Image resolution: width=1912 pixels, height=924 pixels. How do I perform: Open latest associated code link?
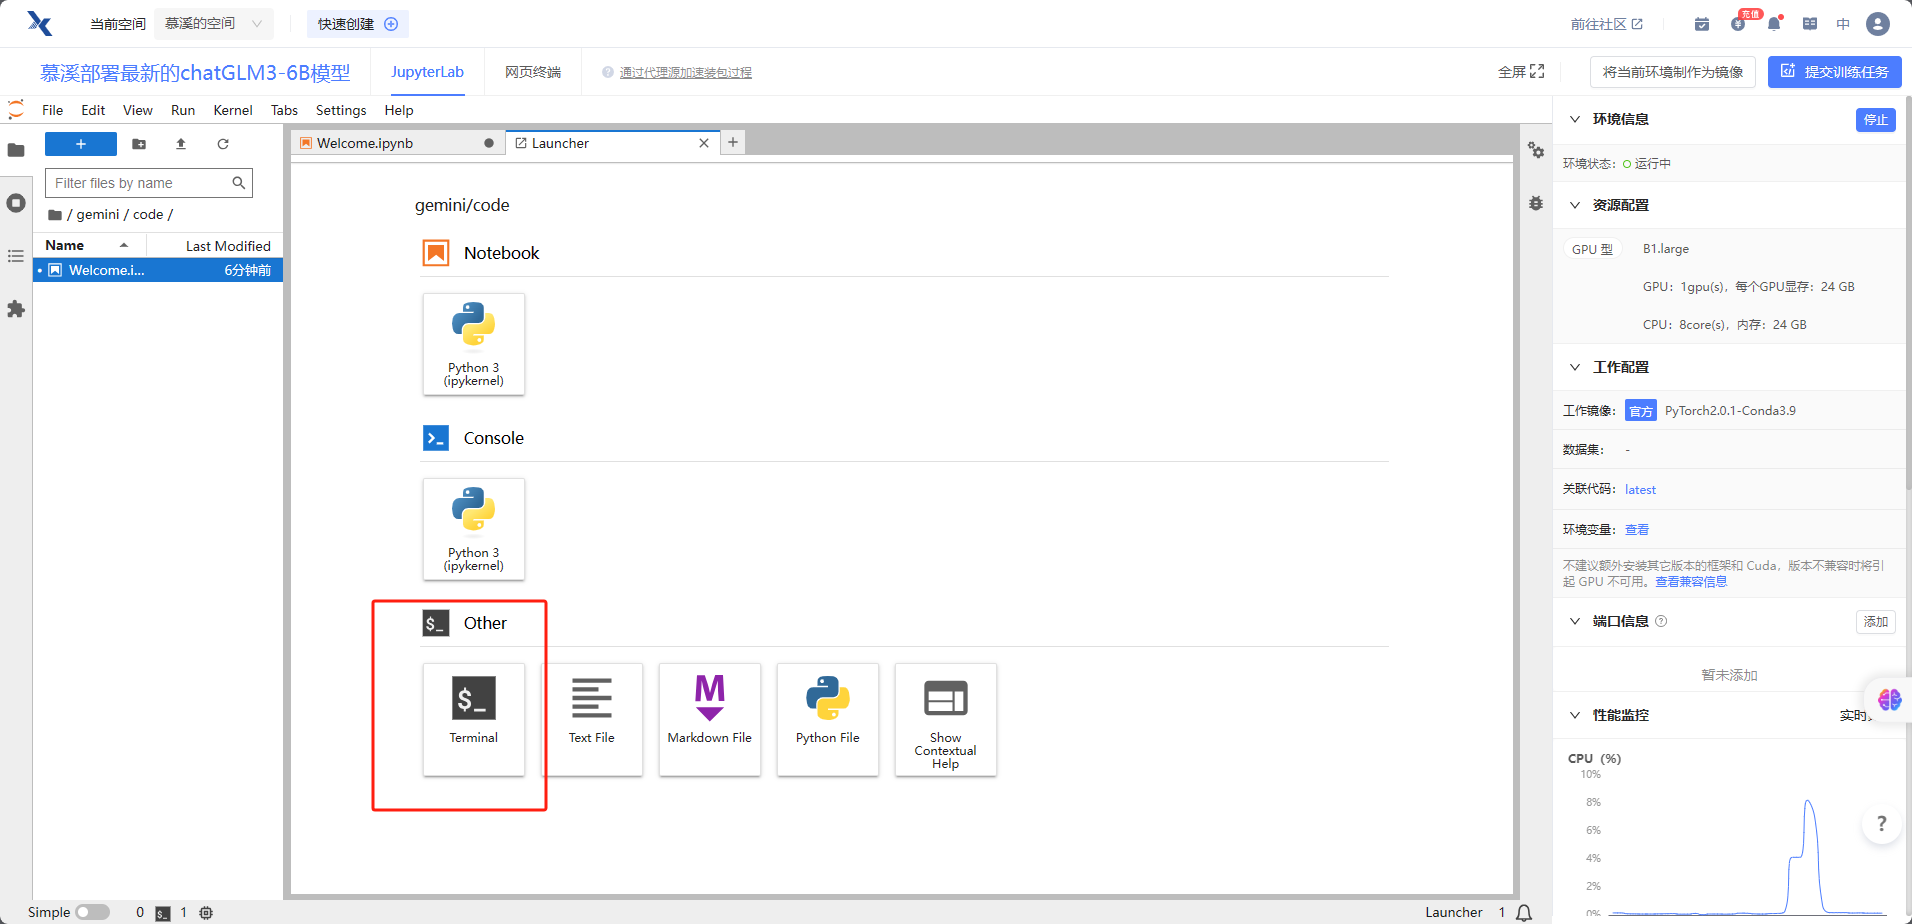tap(1640, 489)
